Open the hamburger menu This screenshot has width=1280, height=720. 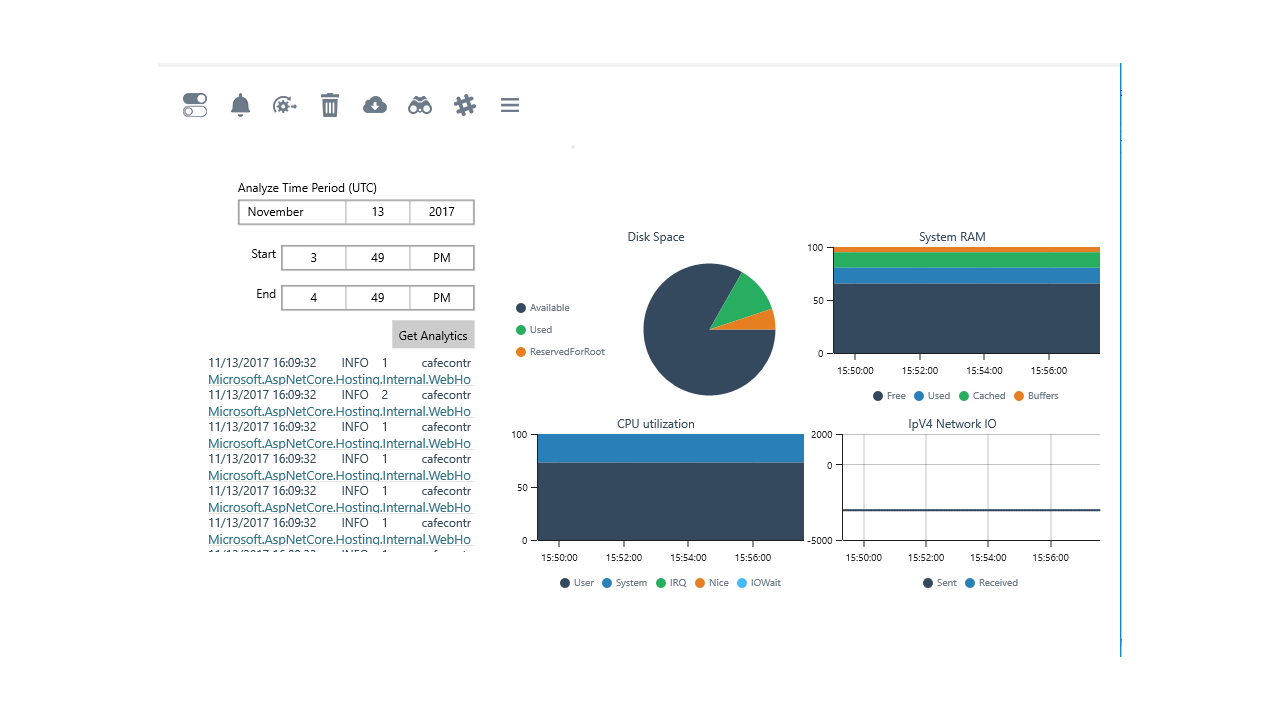[510, 105]
